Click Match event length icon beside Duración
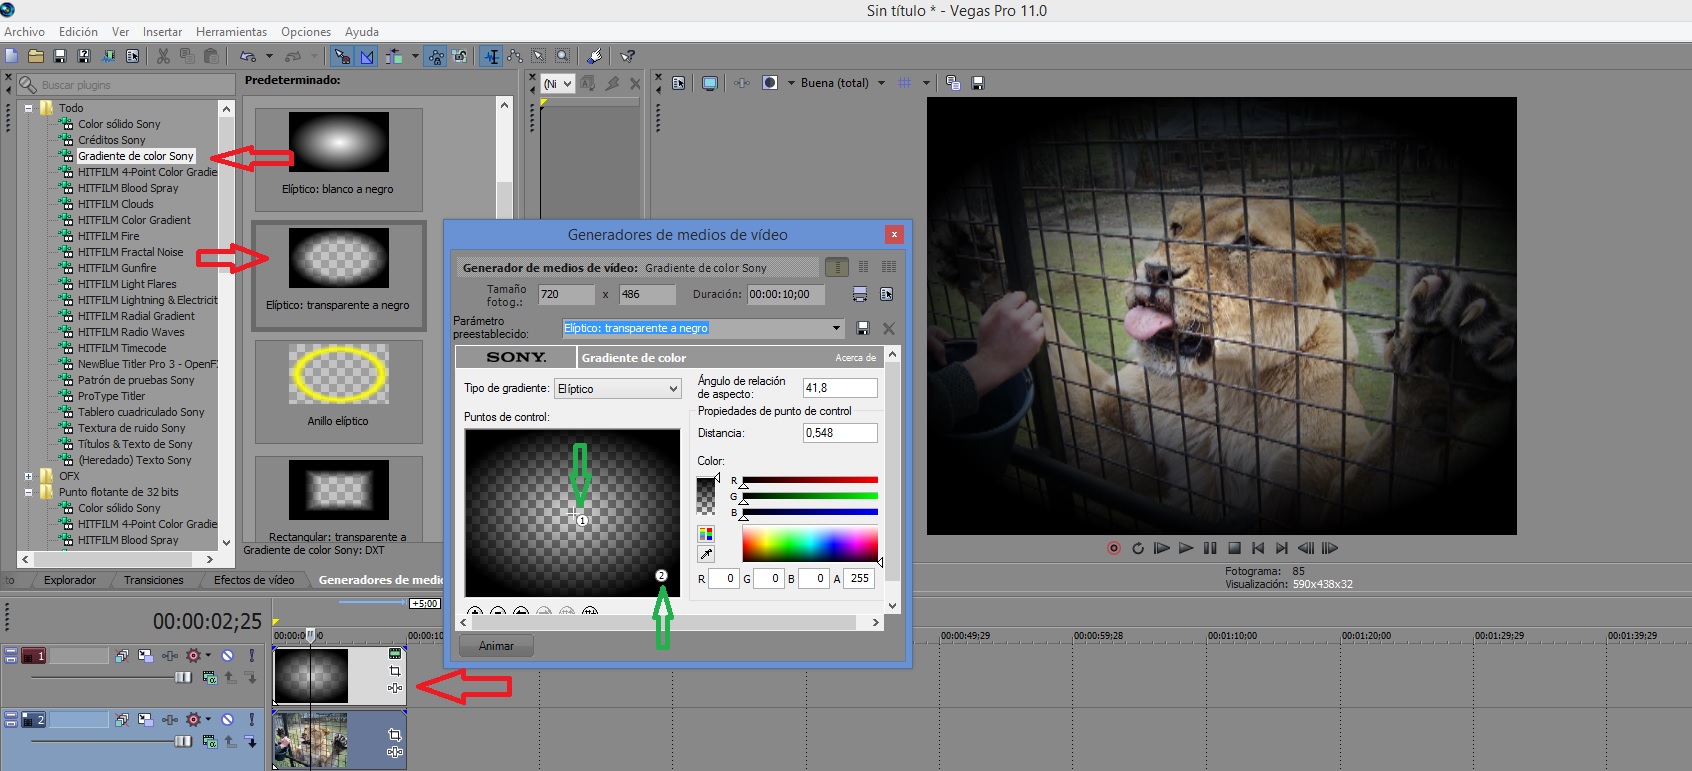The image size is (1692, 771). [x=859, y=294]
